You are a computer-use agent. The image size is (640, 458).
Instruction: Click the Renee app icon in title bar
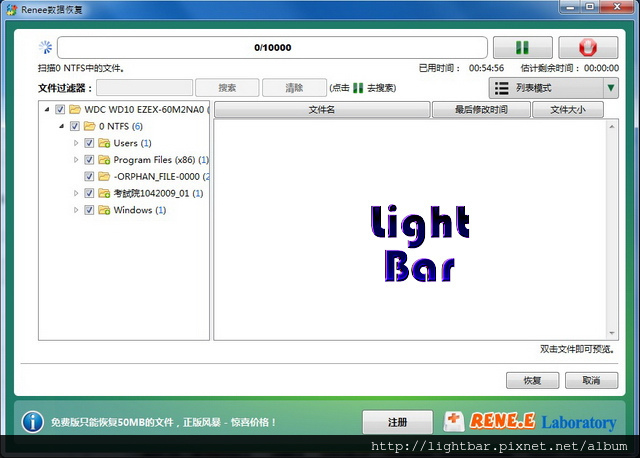[x=11, y=10]
